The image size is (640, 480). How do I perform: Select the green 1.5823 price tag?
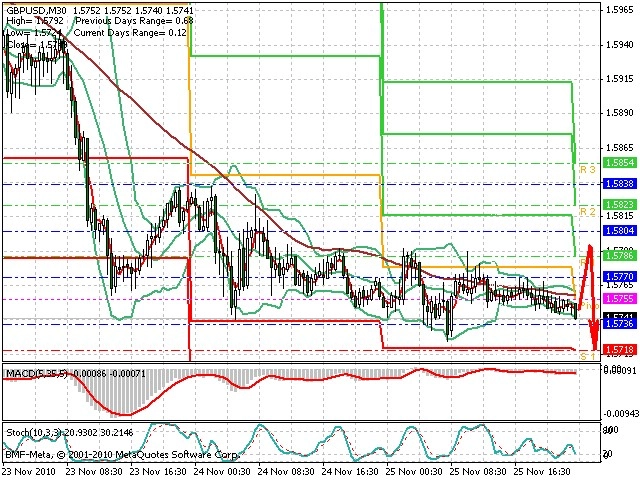[x=620, y=205]
